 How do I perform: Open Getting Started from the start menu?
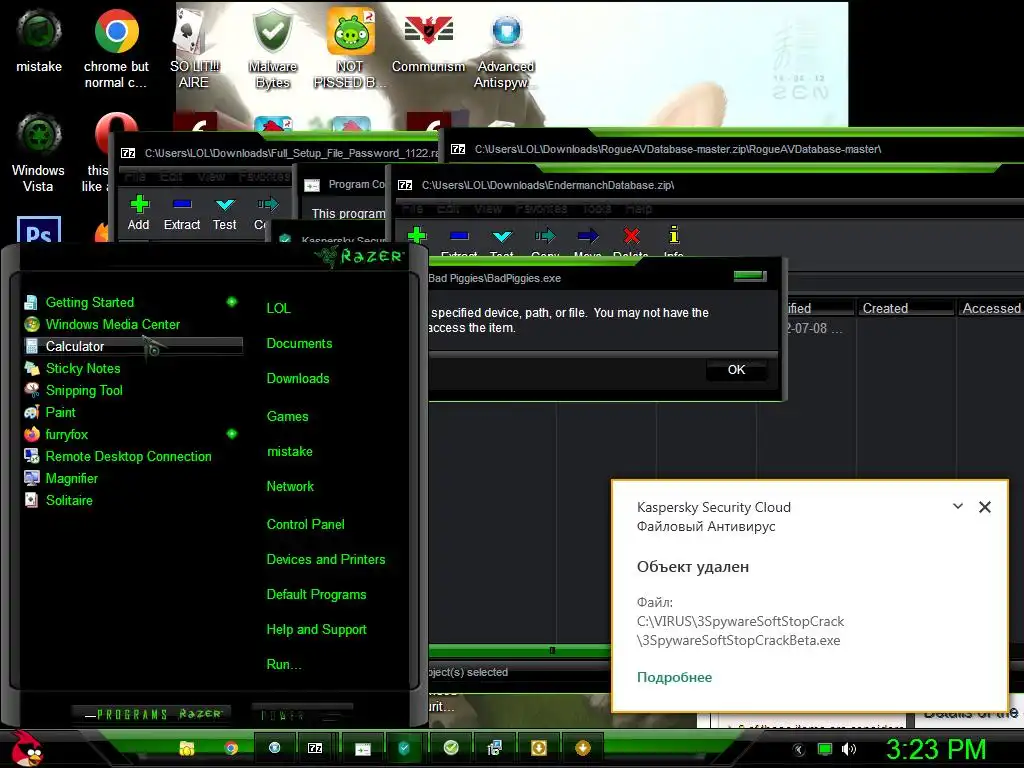click(x=133, y=302)
